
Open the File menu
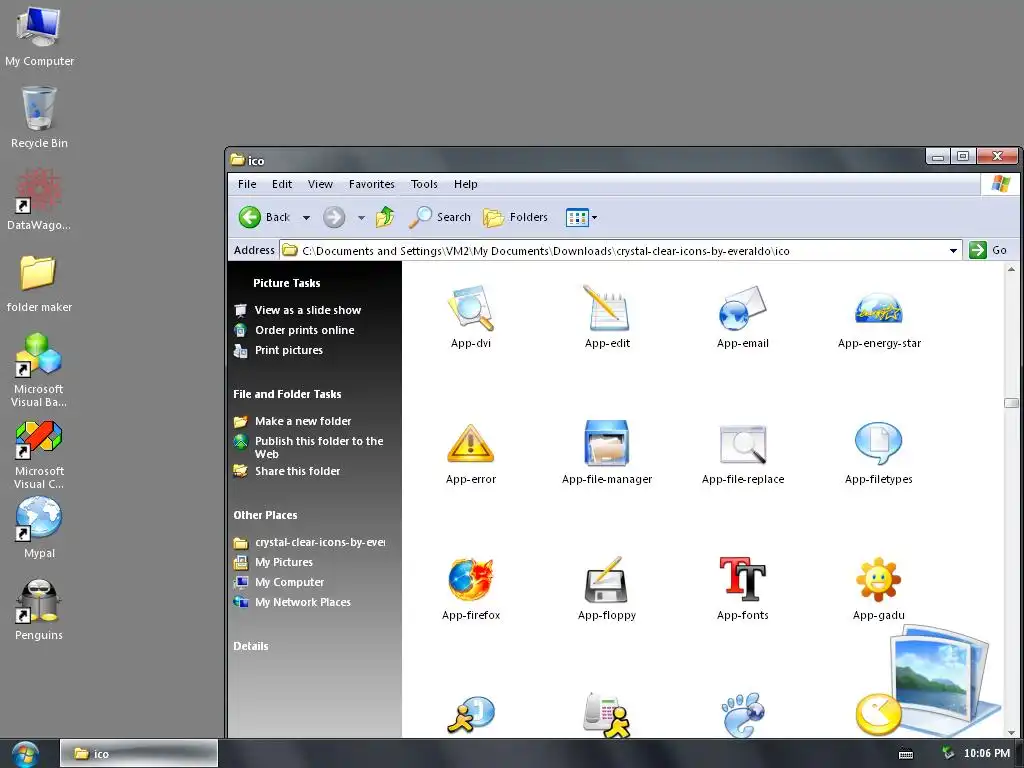247,184
